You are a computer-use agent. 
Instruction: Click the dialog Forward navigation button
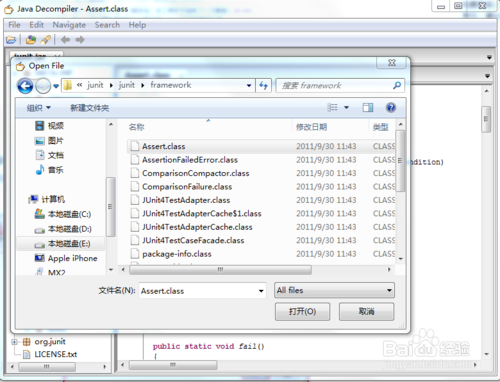click(x=43, y=86)
